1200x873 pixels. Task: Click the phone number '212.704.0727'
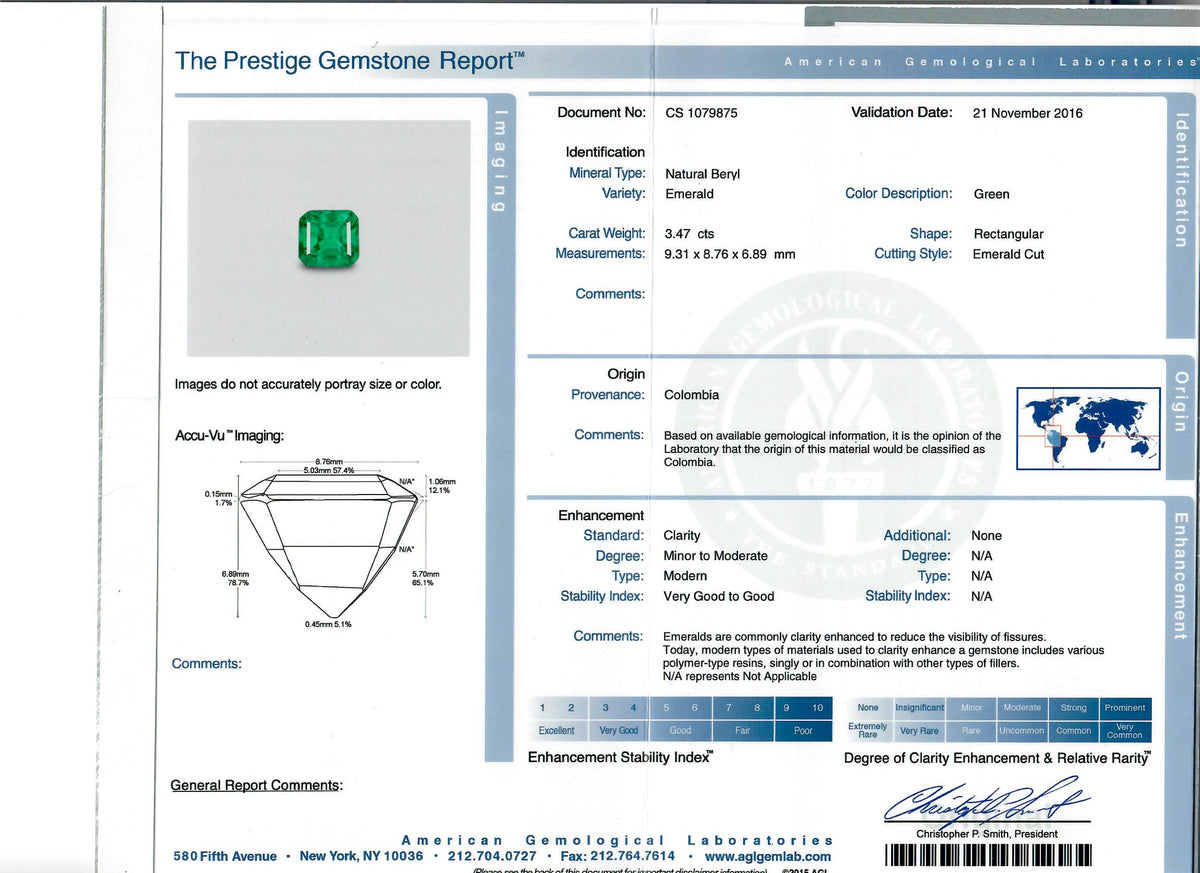tap(492, 856)
